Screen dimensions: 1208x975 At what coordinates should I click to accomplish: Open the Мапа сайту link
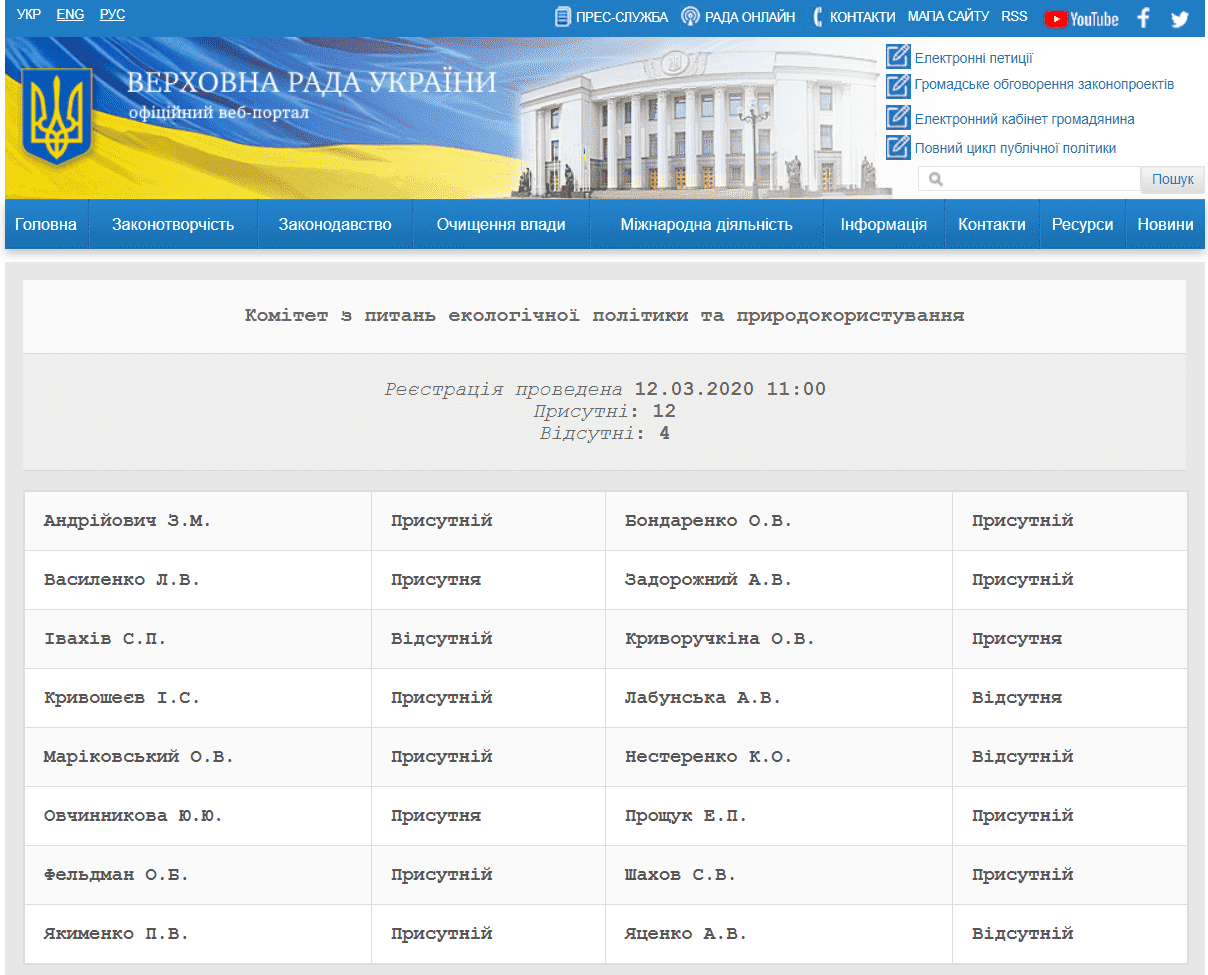click(x=948, y=16)
